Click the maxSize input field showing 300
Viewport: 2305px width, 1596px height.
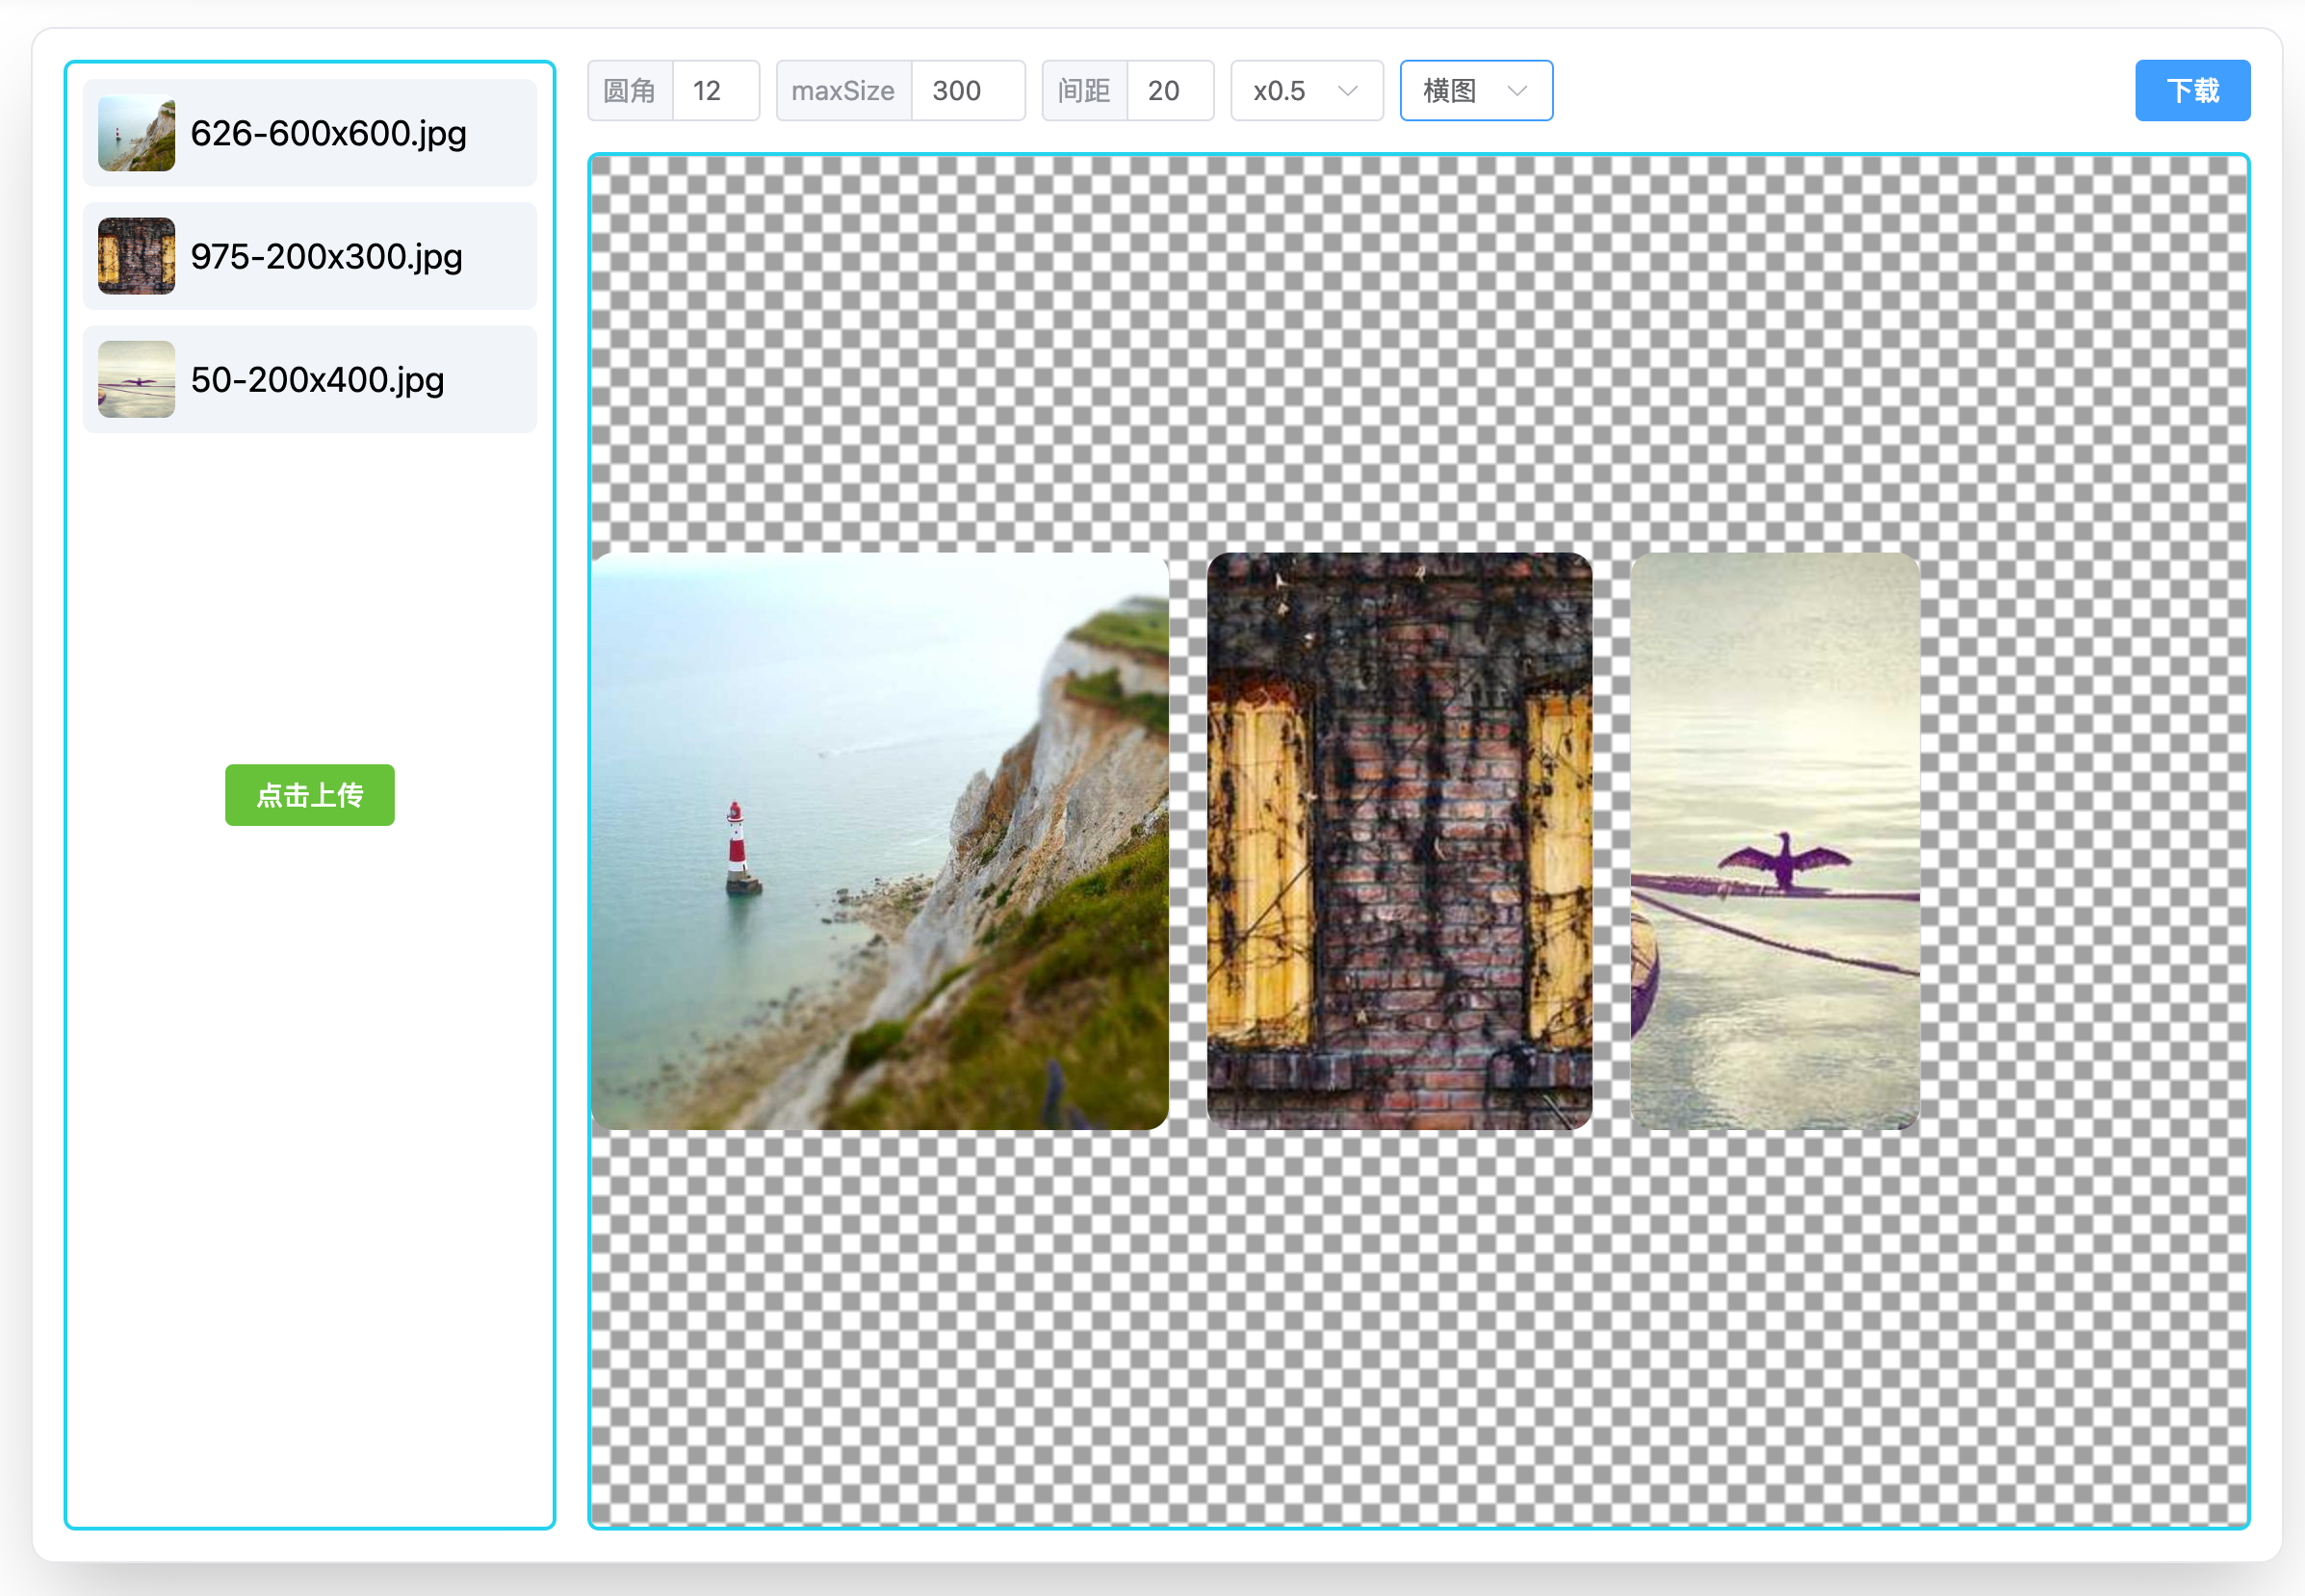click(x=968, y=91)
